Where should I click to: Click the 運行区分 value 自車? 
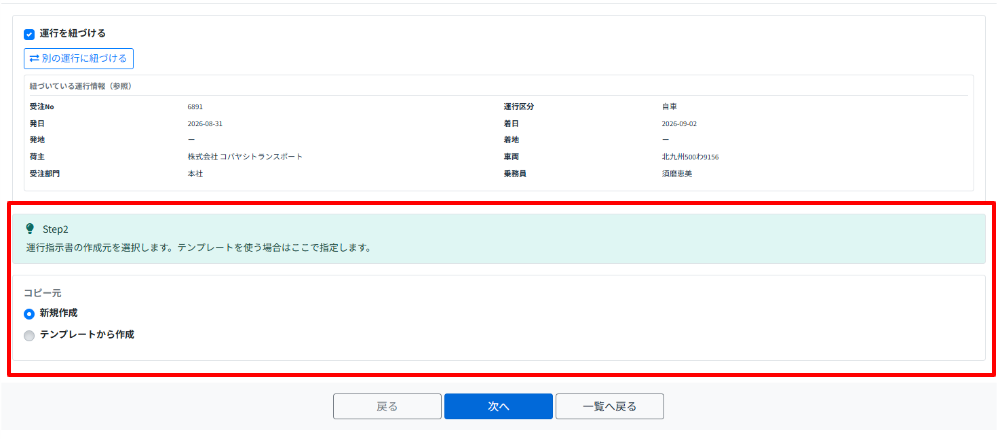(x=670, y=107)
